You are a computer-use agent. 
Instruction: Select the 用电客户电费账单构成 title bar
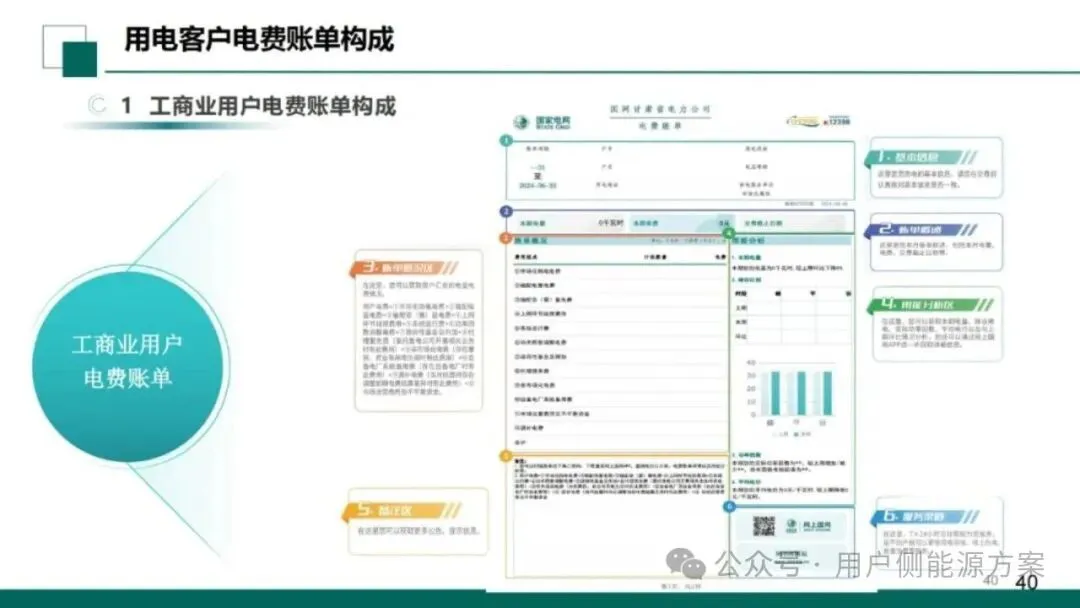click(260, 40)
